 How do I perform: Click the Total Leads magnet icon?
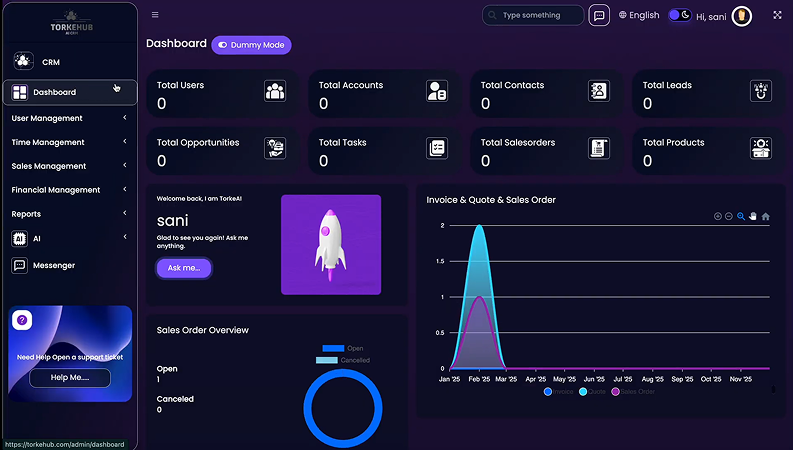coord(761,91)
